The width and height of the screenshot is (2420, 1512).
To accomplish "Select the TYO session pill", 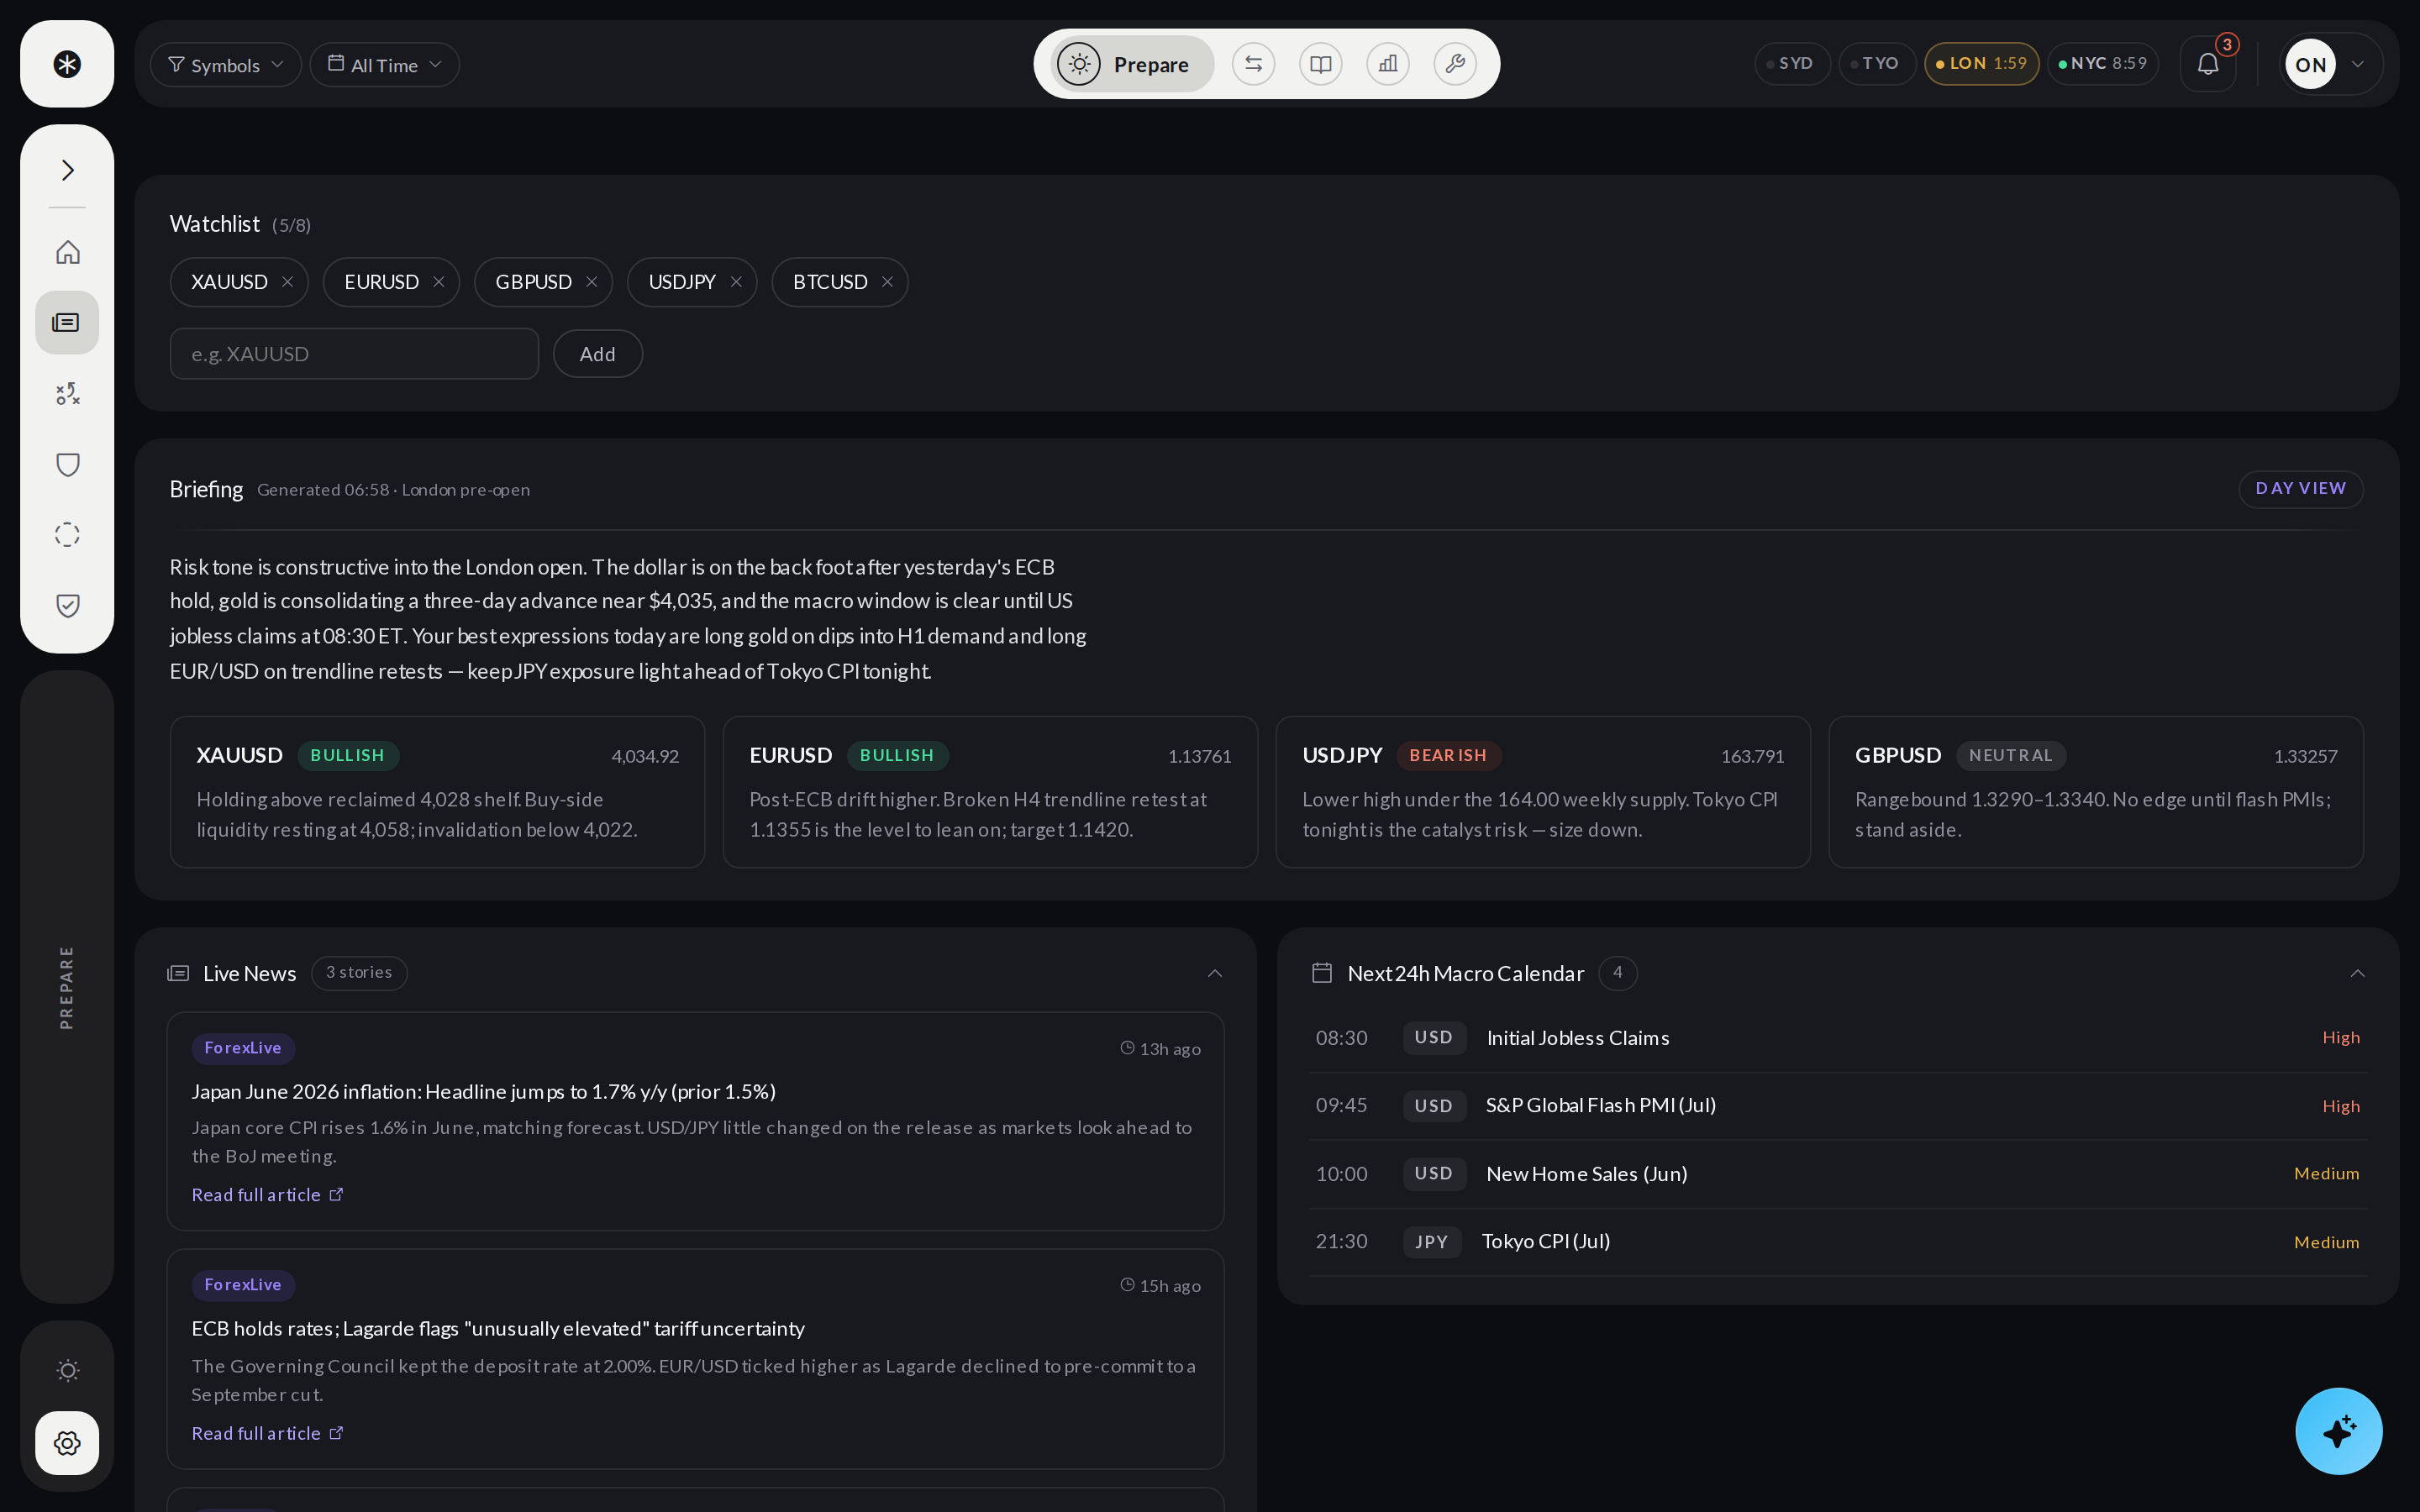I will [x=1877, y=64].
